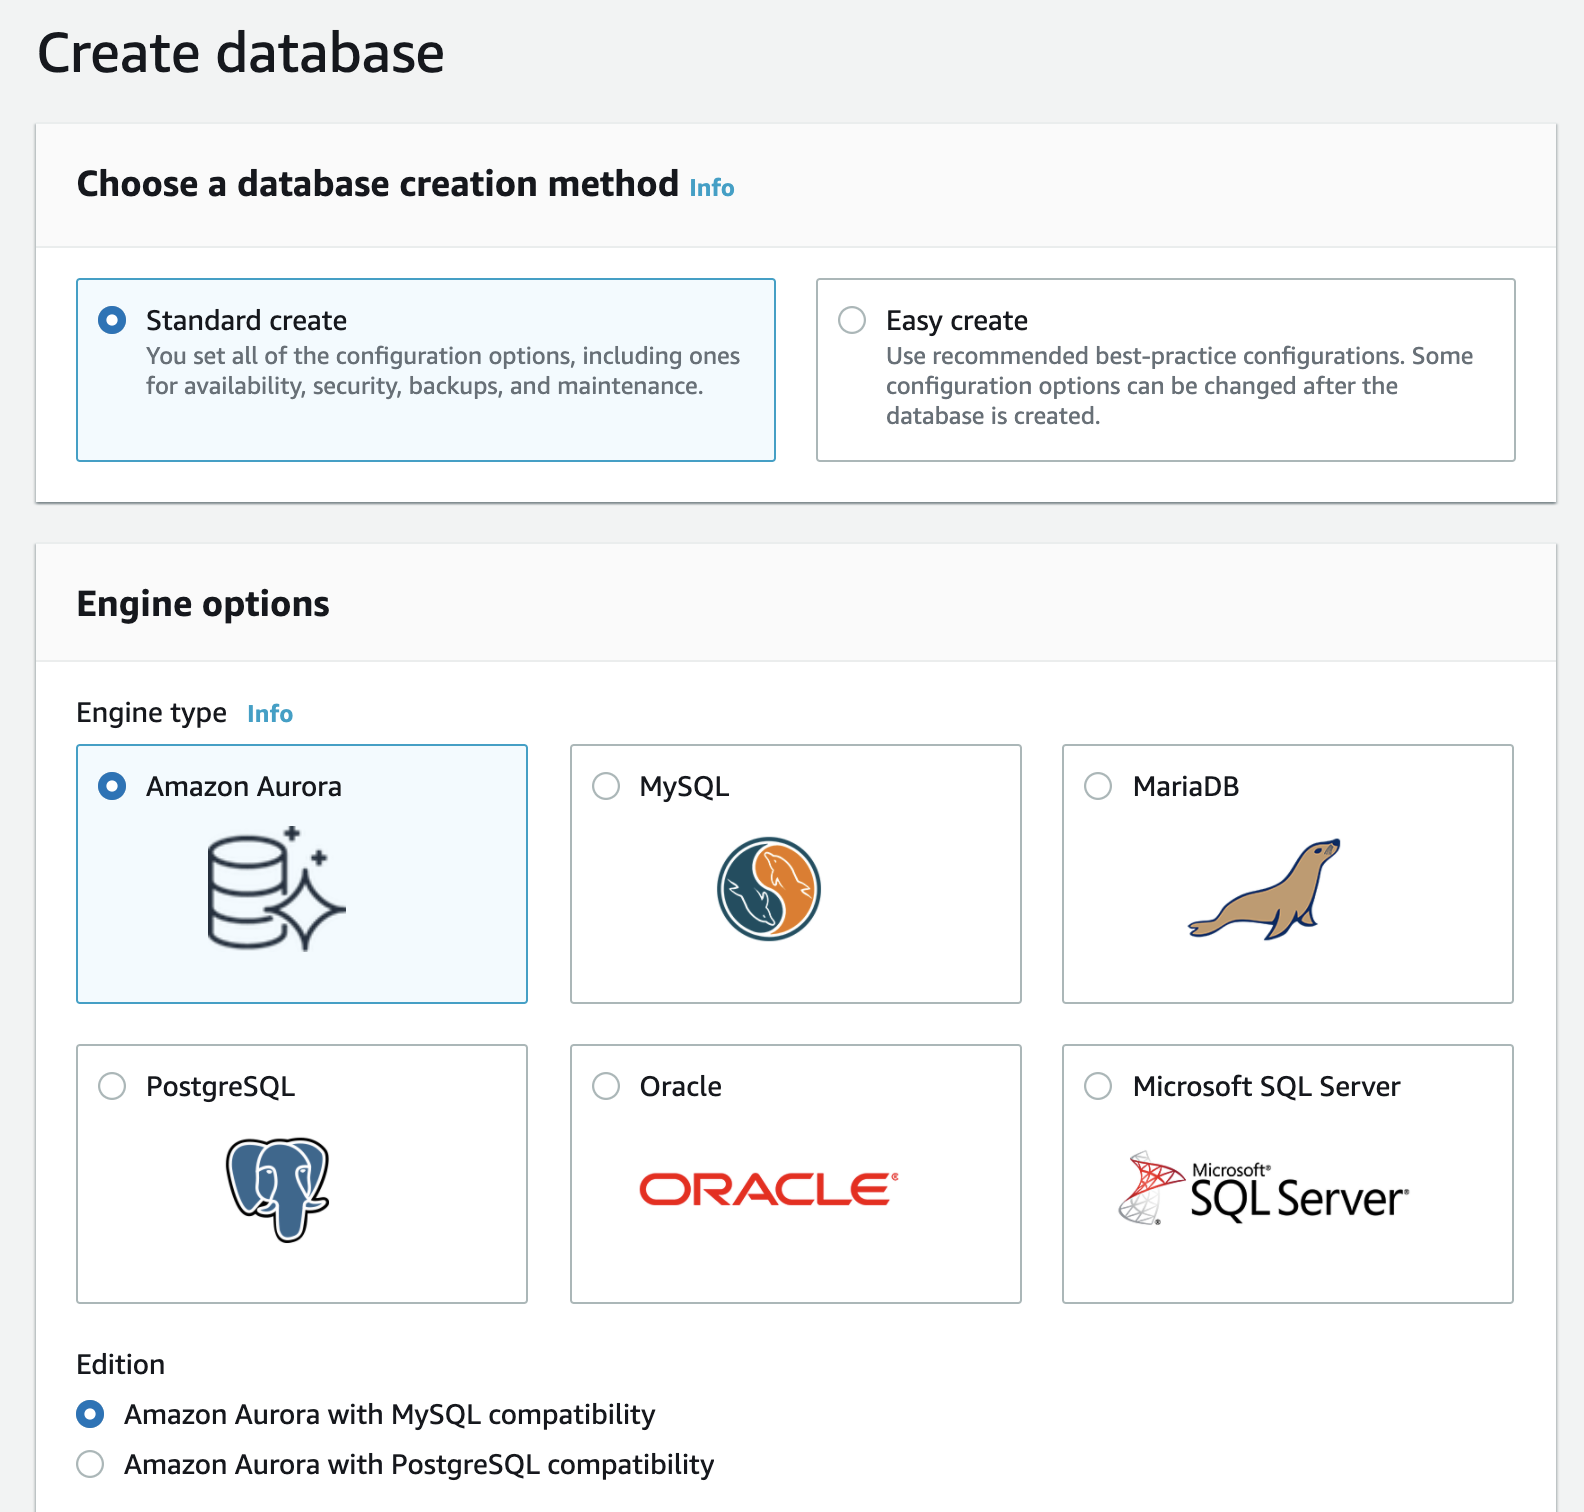Click the MySQL dolphin logo
1584x1512 pixels.
769,889
